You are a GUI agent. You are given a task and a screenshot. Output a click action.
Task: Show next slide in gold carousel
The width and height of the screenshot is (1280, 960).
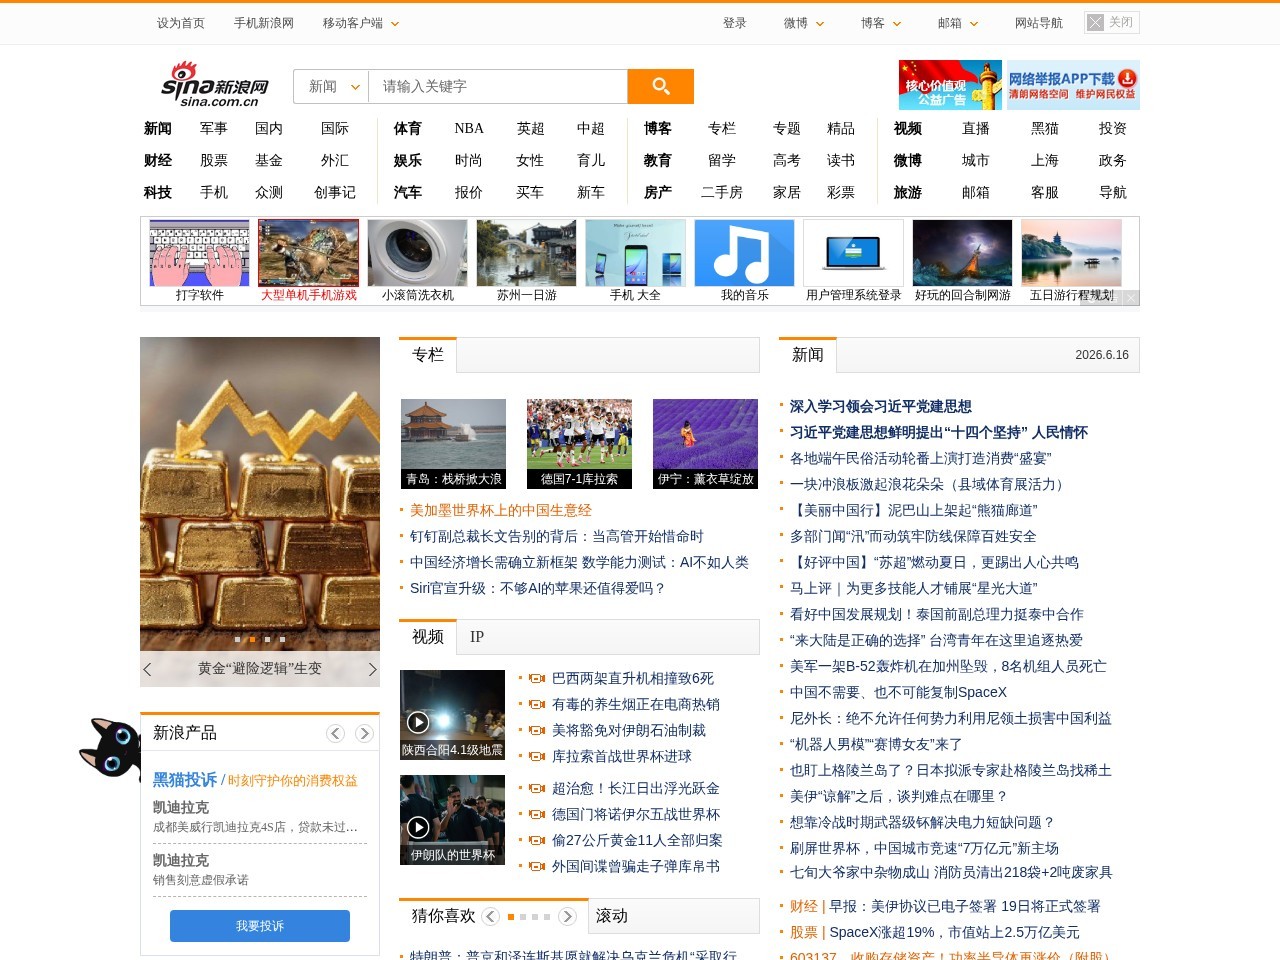[x=372, y=669]
